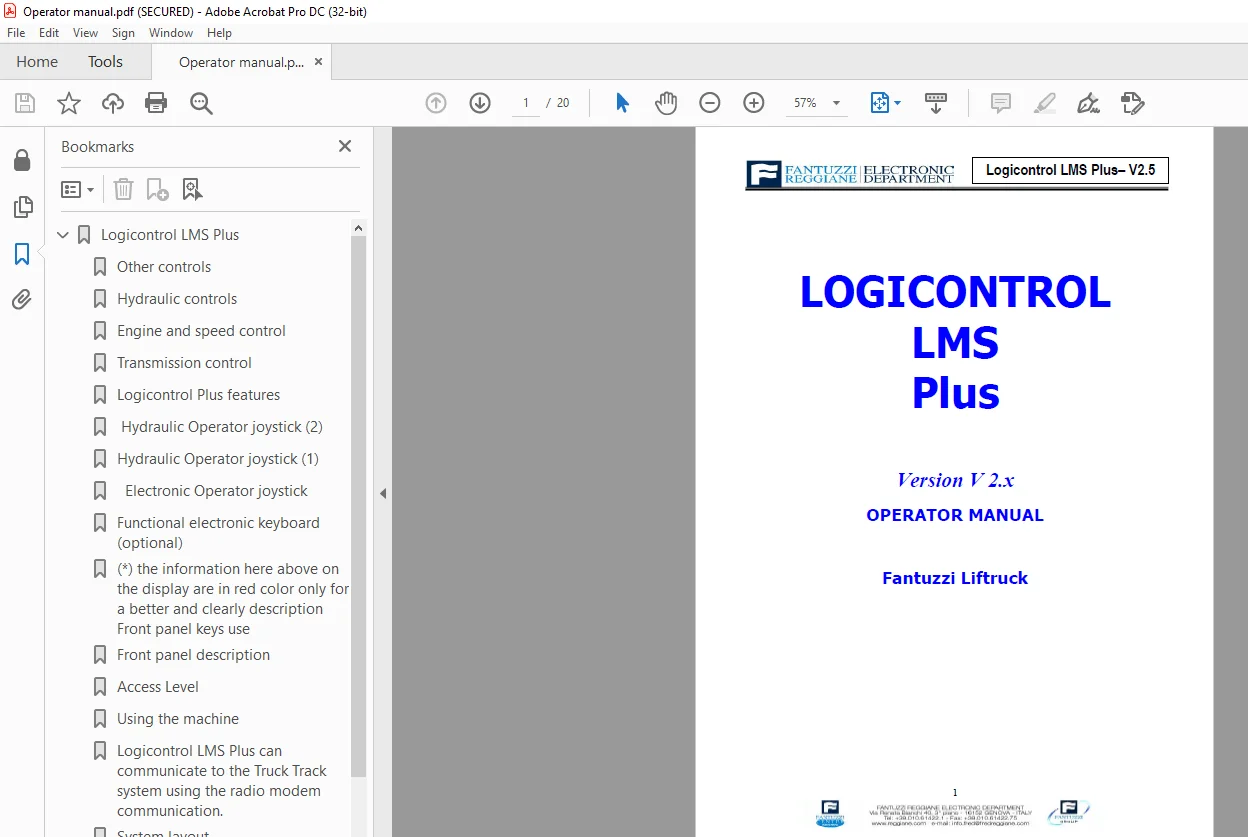Screen dimensions: 1248x837
Task: Select the Hand pan tool
Action: pos(666,103)
